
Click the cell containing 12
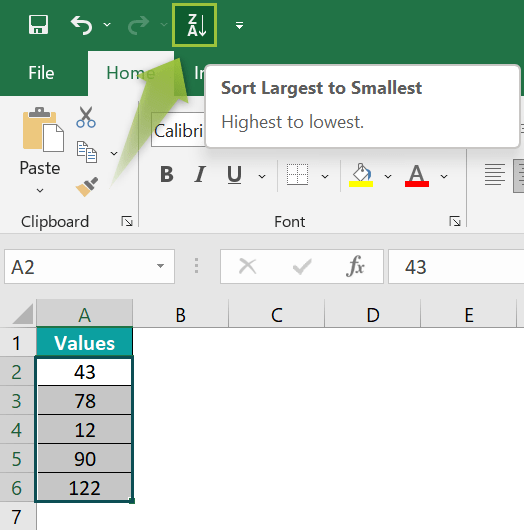click(x=85, y=430)
